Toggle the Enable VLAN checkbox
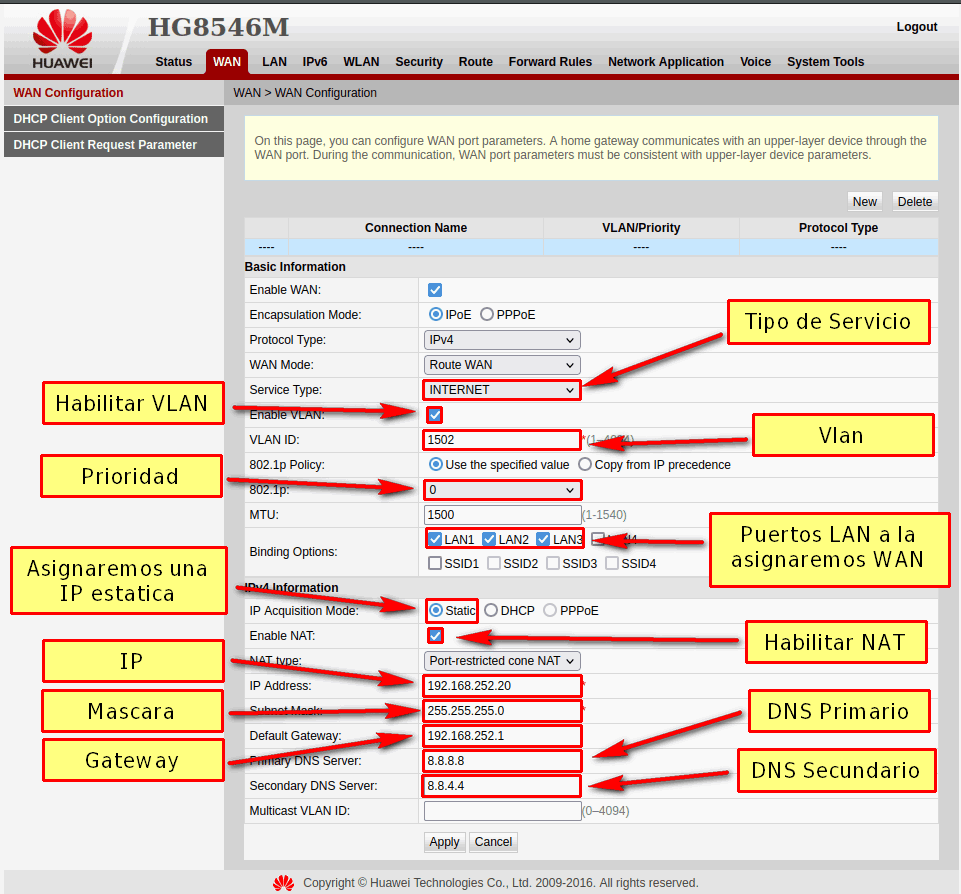 pos(435,415)
